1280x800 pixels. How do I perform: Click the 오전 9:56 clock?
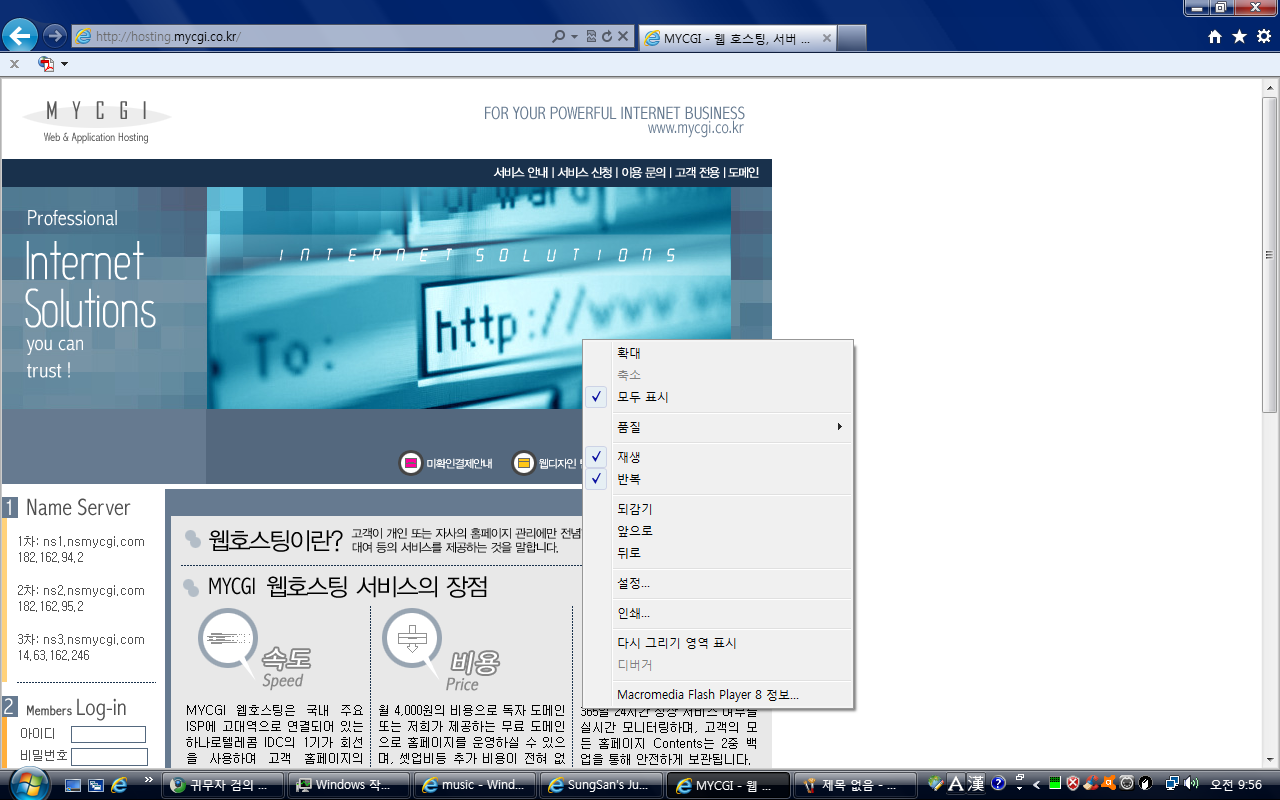[x=1236, y=785]
